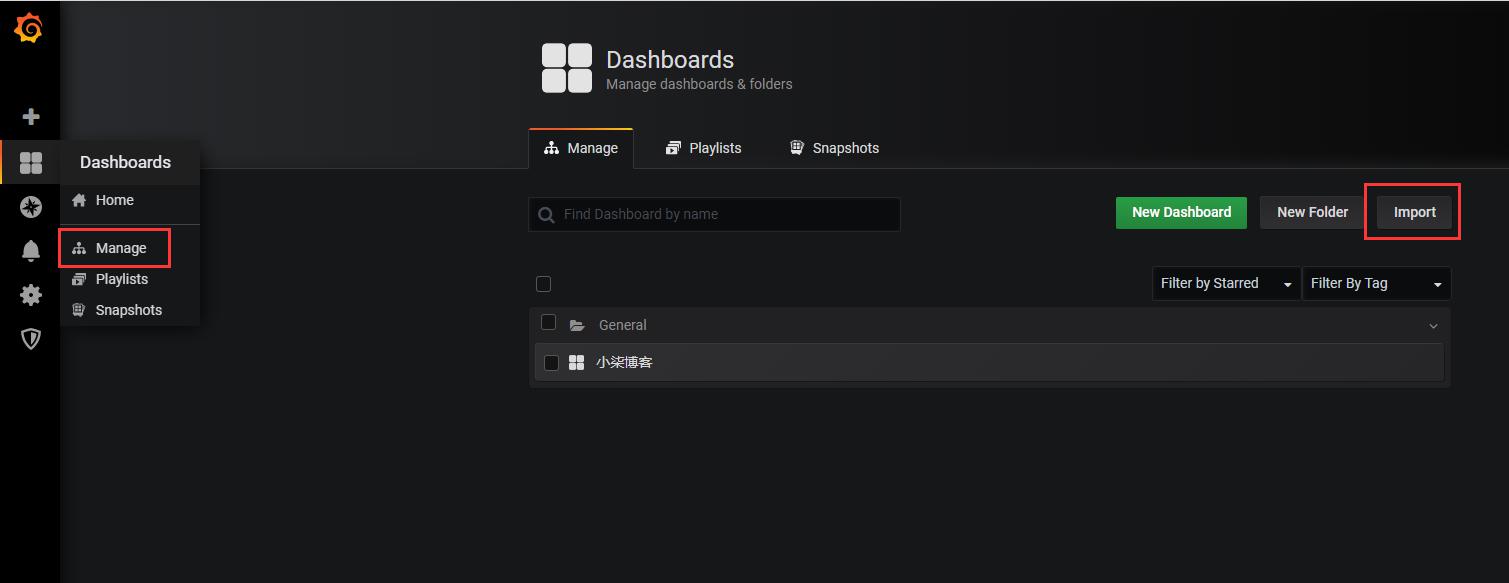Open the Filter By Tag dropdown

click(x=1376, y=283)
